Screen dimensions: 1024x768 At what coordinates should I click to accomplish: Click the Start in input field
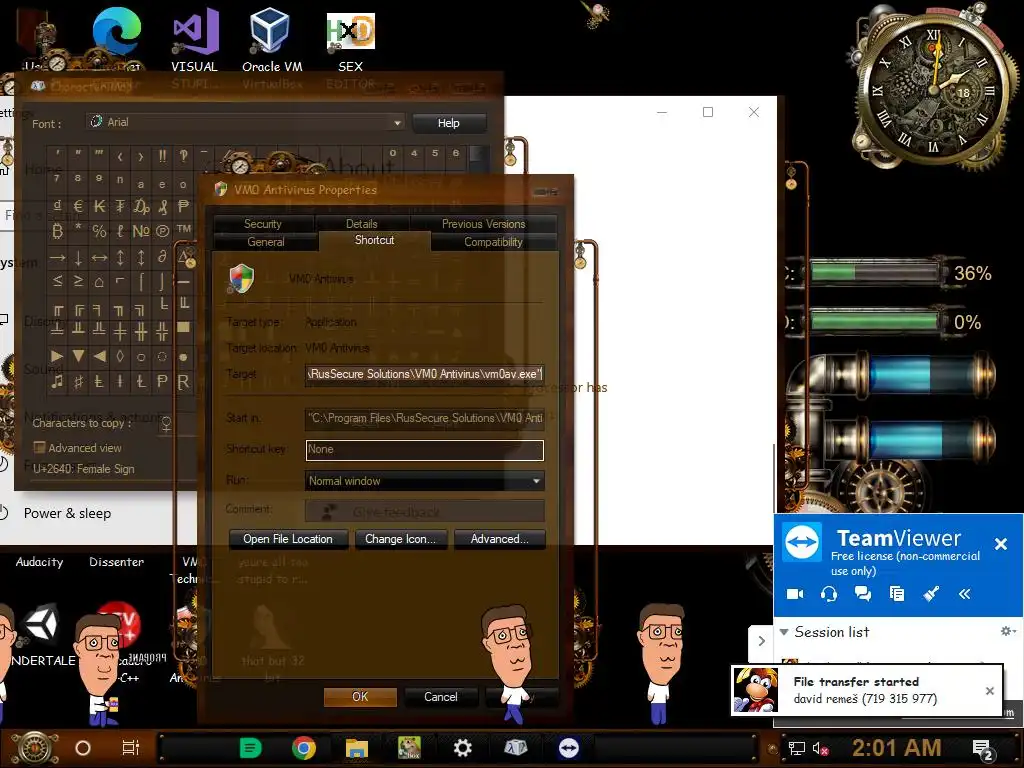pos(424,418)
